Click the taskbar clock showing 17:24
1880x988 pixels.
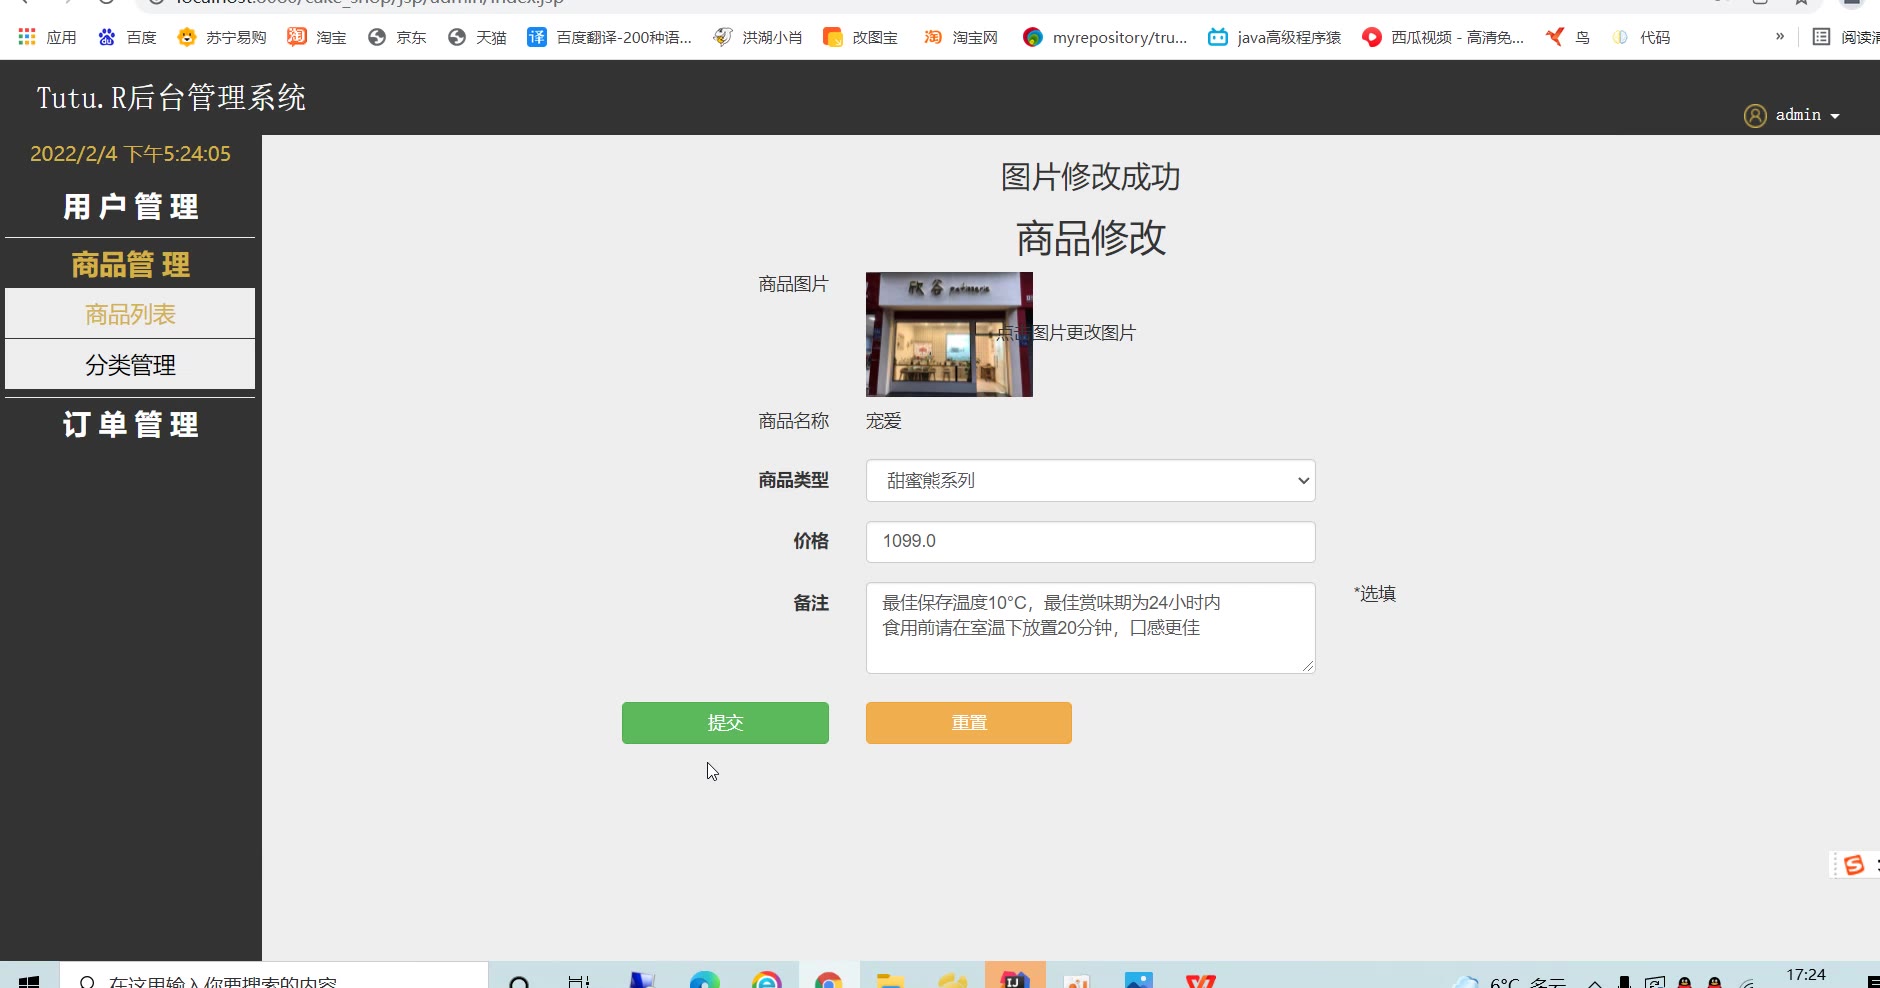1806,975
